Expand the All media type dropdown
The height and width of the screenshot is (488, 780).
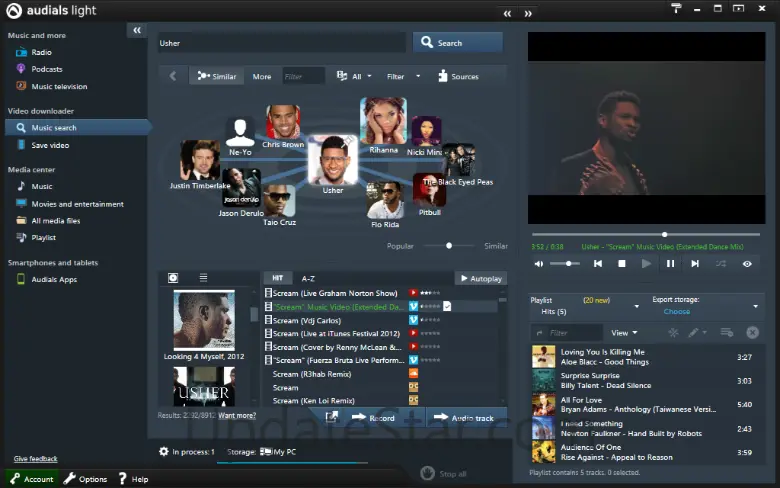[x=349, y=76]
